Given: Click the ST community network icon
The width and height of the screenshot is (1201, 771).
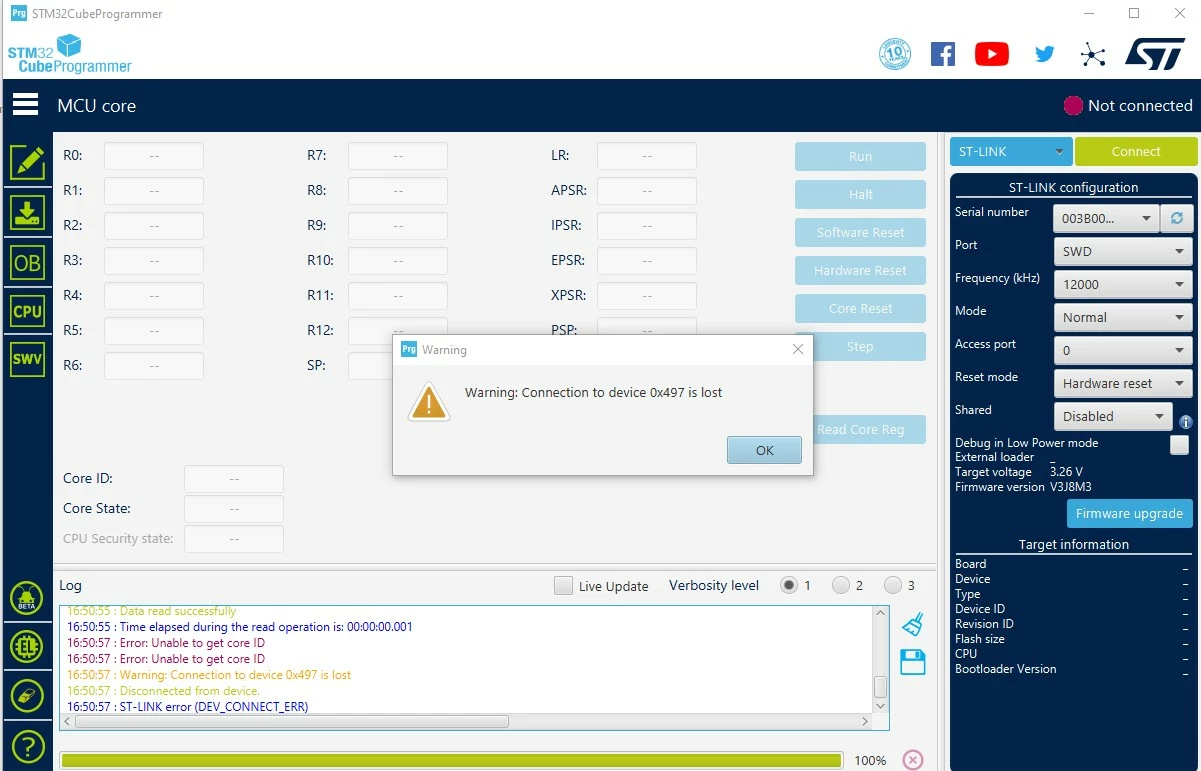Looking at the screenshot, I should pyautogui.click(x=1094, y=54).
